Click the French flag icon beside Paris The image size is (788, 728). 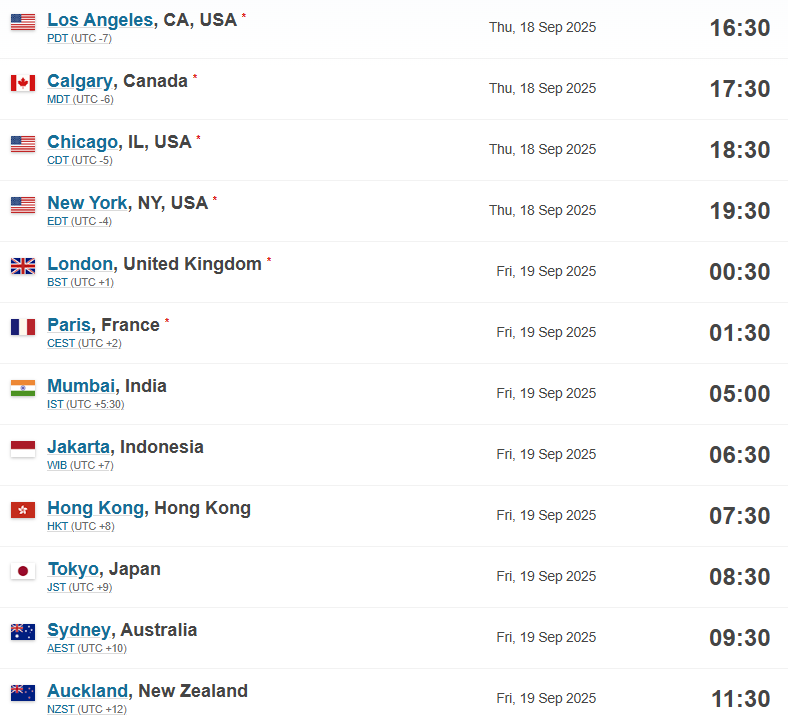(x=23, y=327)
